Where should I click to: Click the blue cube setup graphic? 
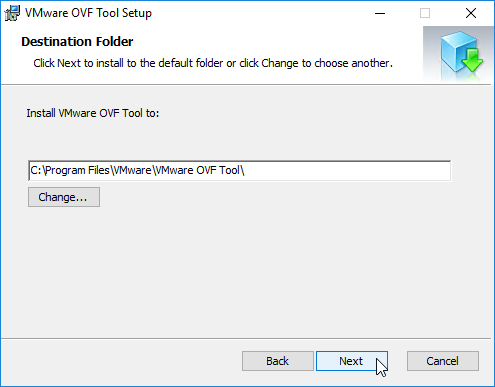point(457,52)
